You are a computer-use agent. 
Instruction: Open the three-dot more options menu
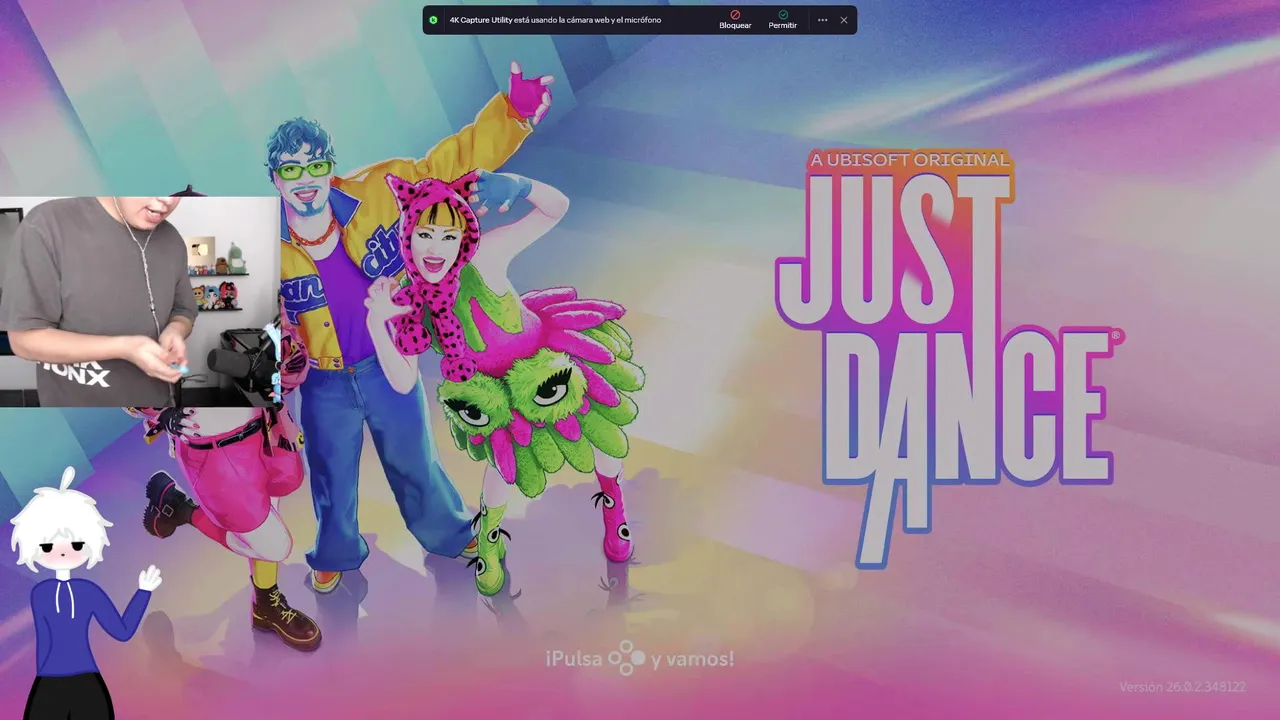[x=822, y=20]
